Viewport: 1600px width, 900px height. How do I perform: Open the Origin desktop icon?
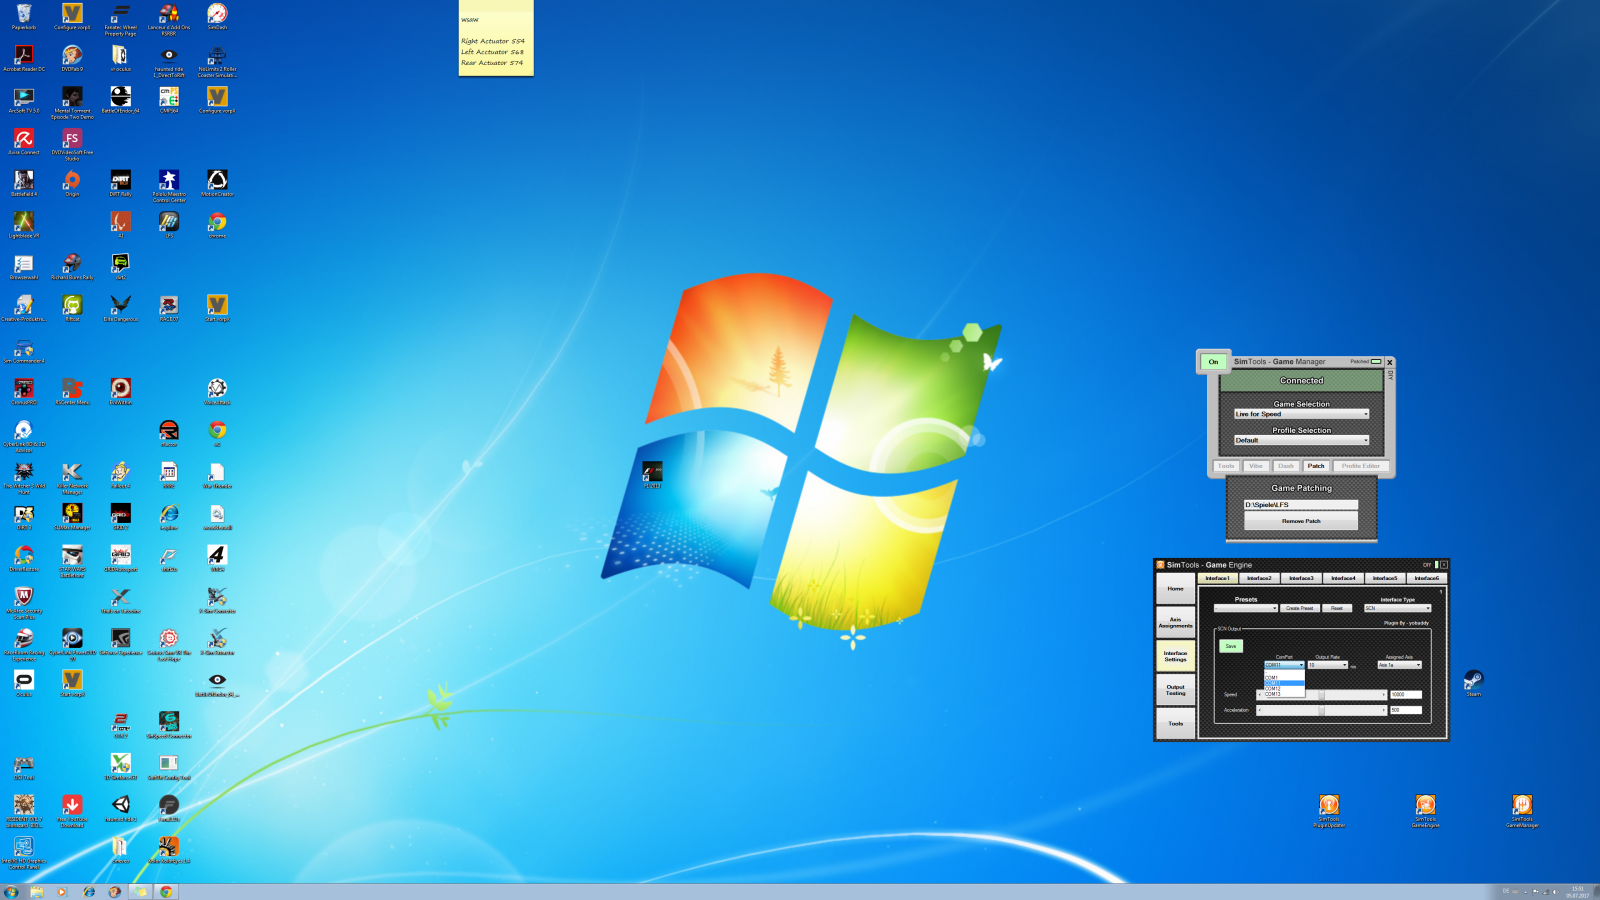pos(72,184)
